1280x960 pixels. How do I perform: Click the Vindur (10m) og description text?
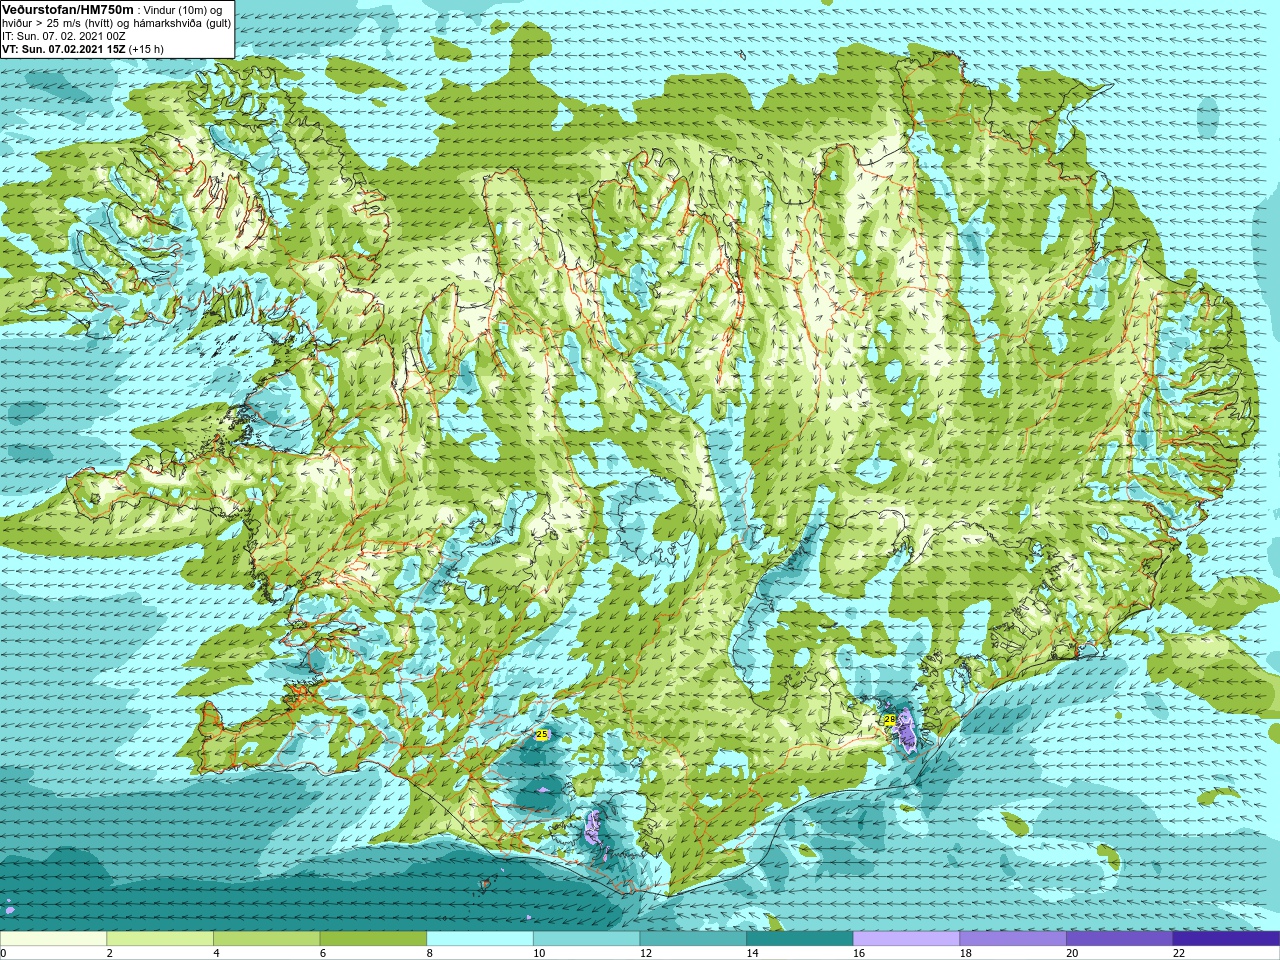point(183,10)
